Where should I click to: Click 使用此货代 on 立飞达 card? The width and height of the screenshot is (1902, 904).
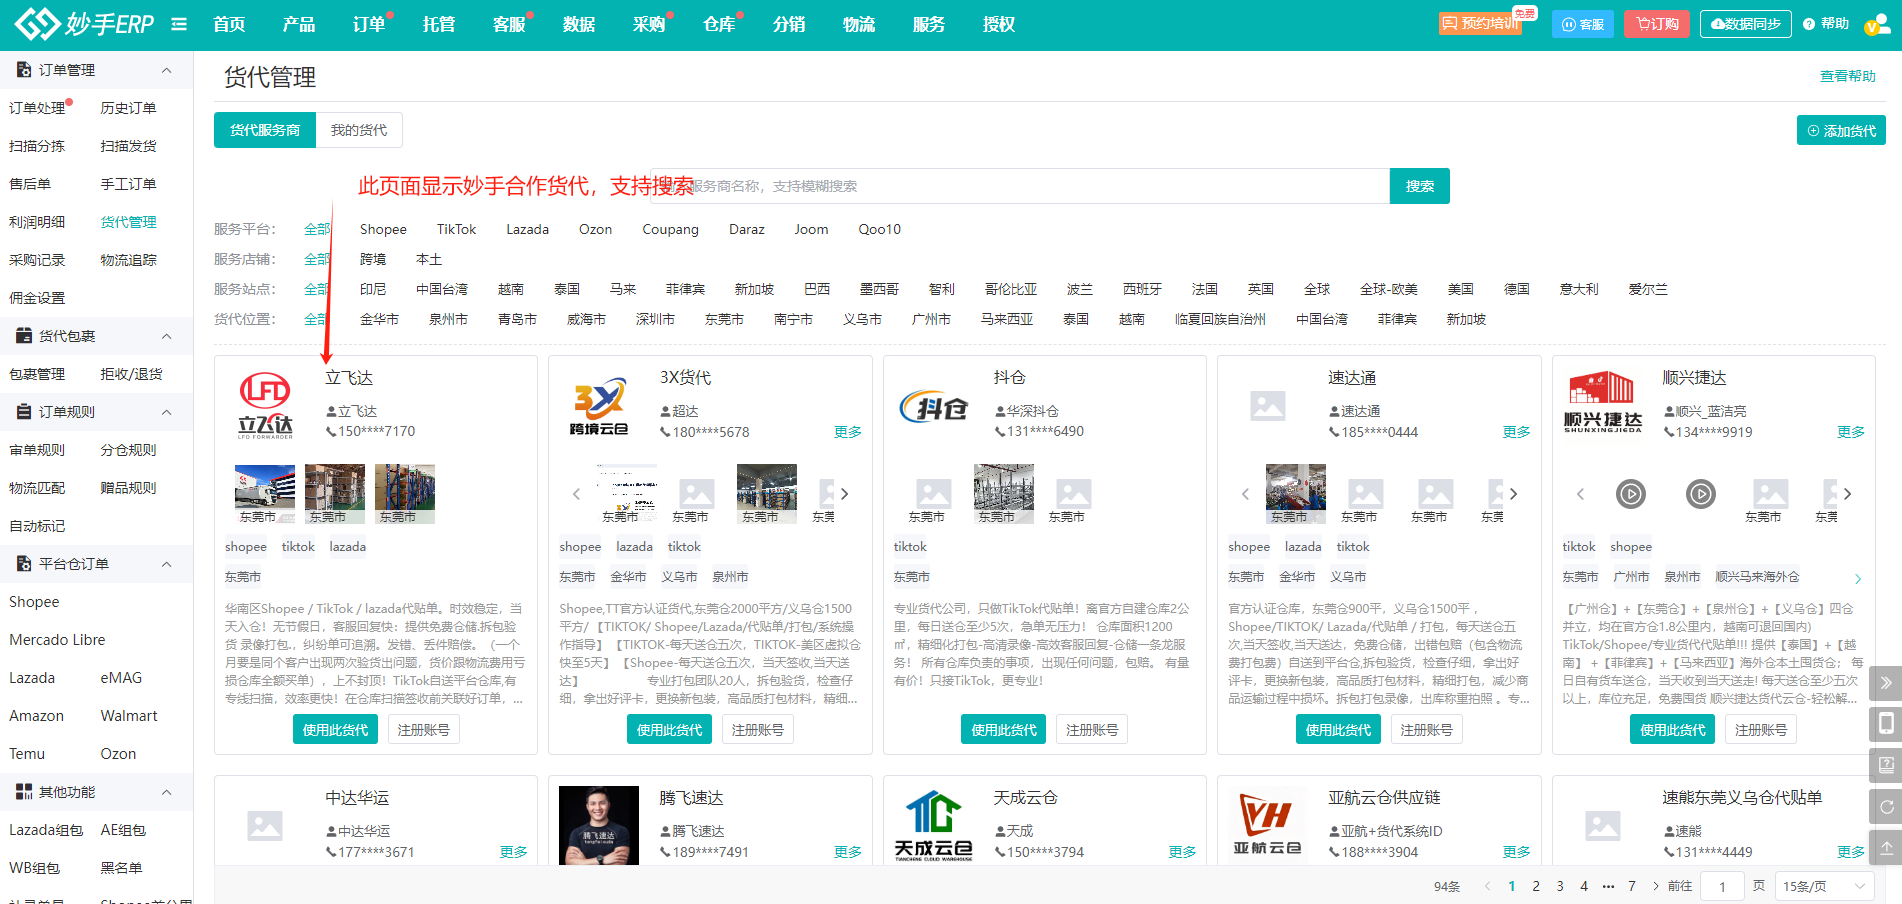click(335, 729)
